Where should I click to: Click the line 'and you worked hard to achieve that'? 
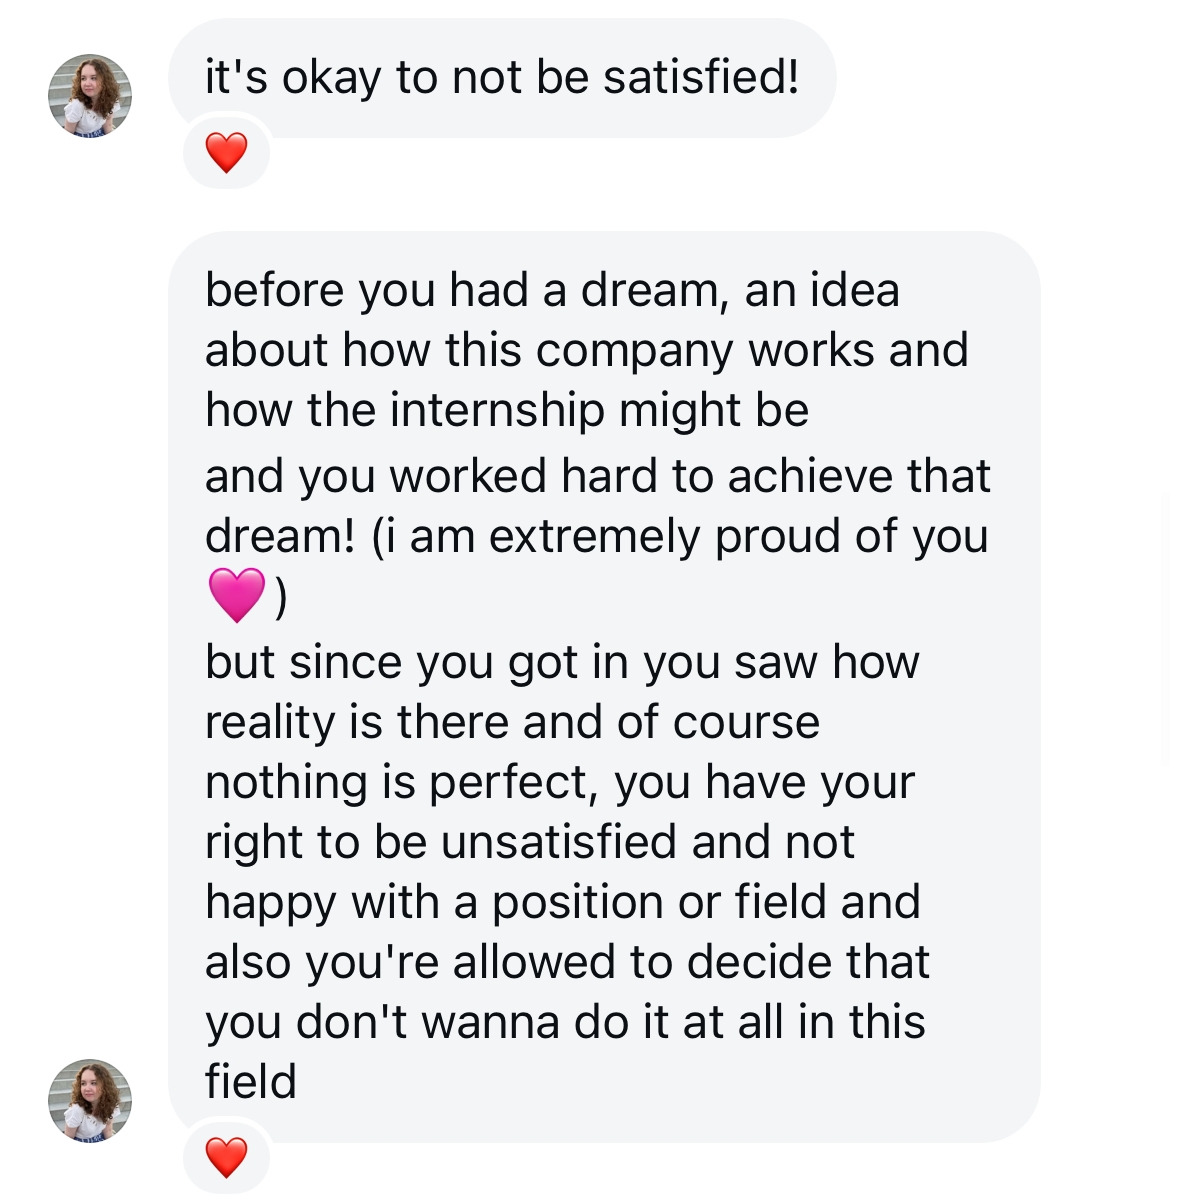597,476
